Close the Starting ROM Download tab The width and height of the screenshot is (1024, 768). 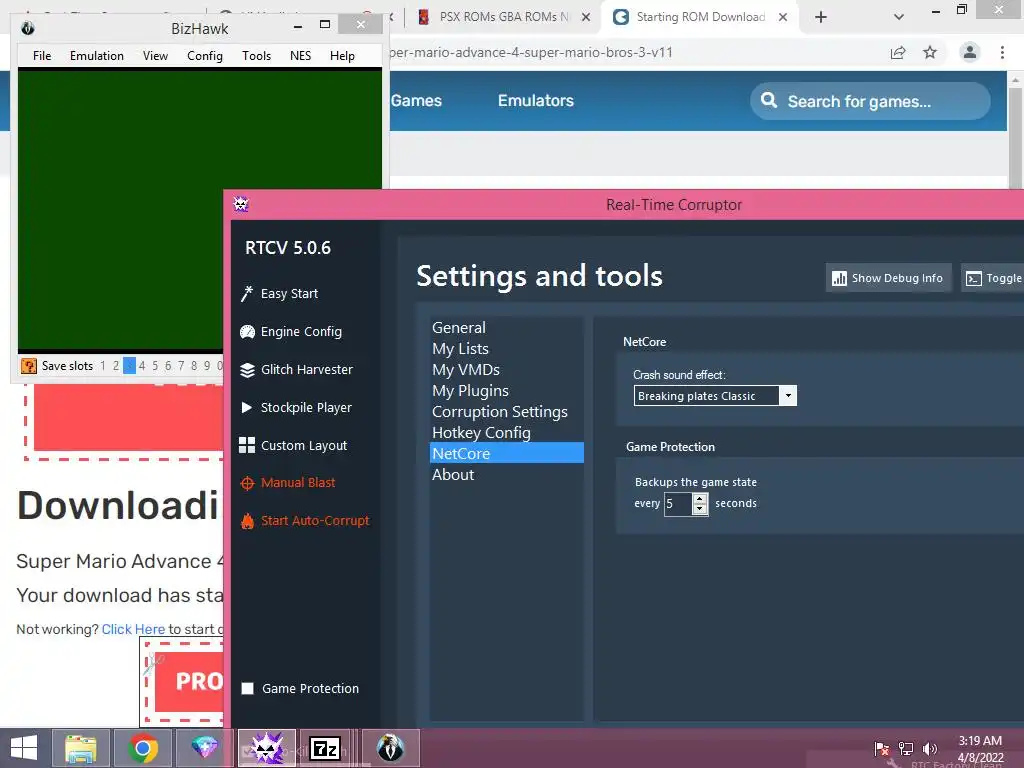[782, 17]
